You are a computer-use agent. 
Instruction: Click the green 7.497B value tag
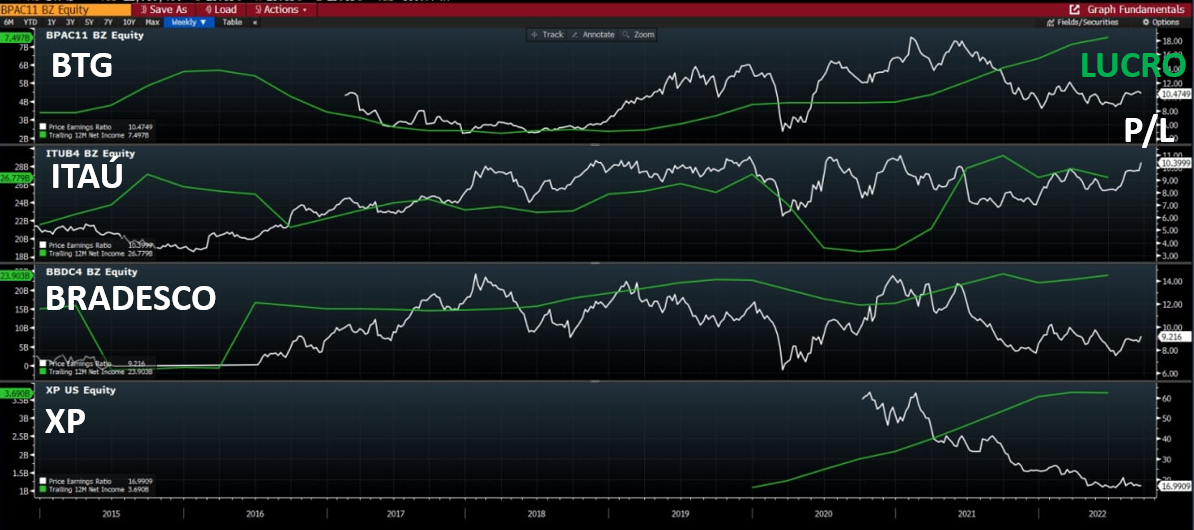pos(17,36)
